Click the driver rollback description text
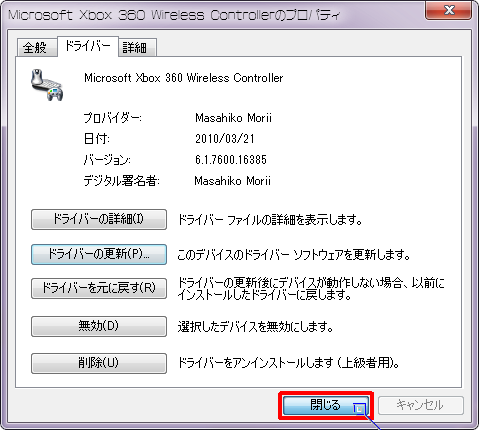This screenshot has height=430, width=479. [311, 289]
